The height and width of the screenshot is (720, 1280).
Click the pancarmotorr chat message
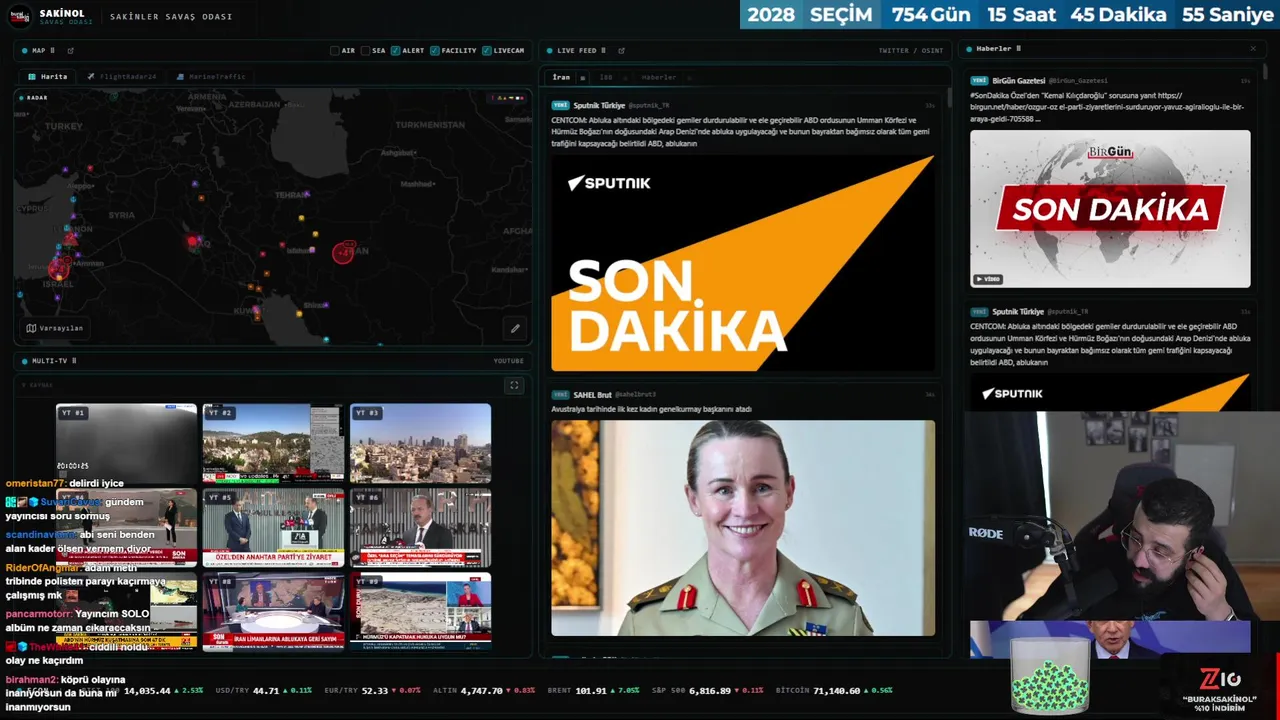click(x=78, y=621)
